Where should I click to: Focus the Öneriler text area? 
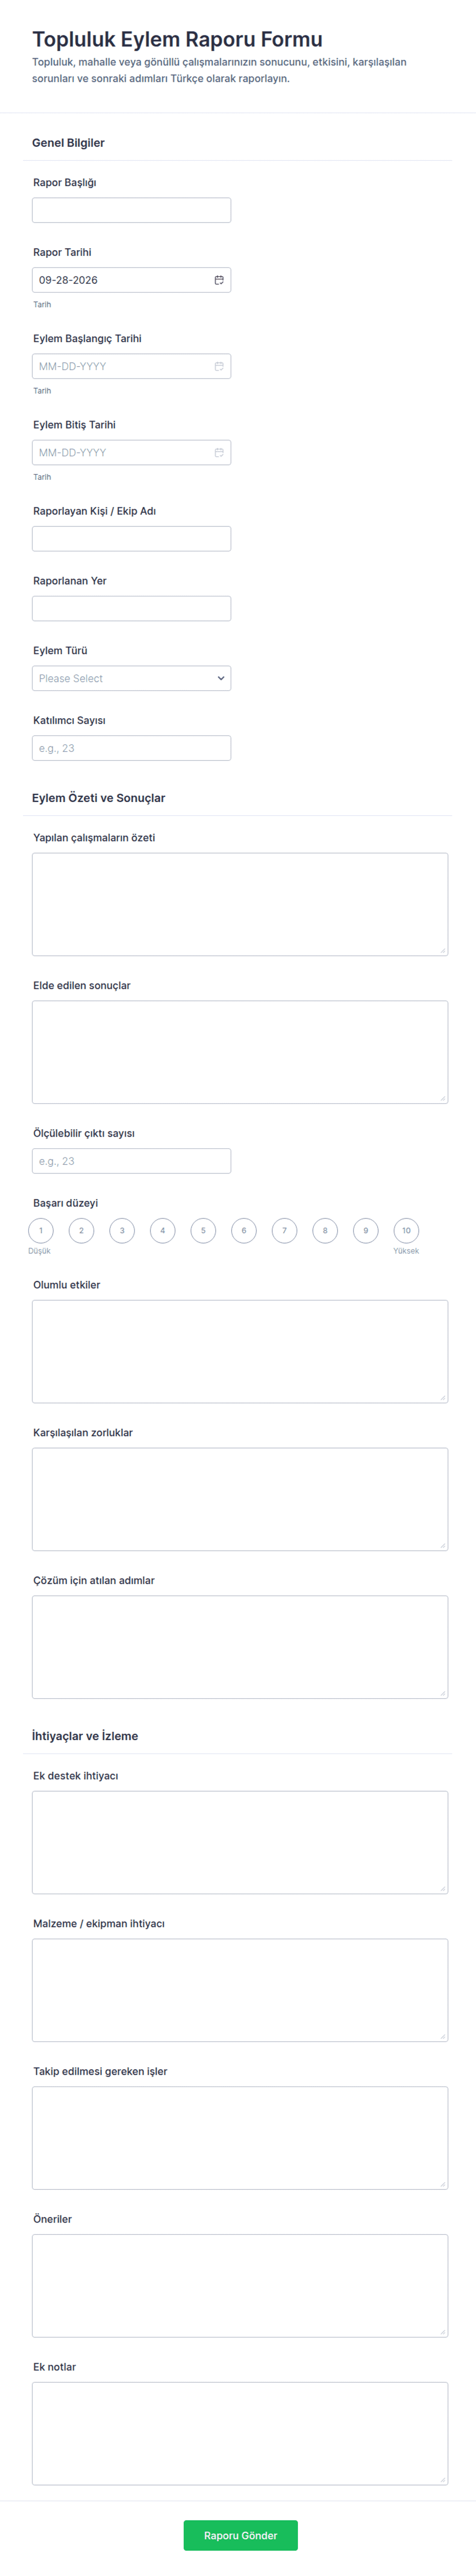coord(240,2284)
